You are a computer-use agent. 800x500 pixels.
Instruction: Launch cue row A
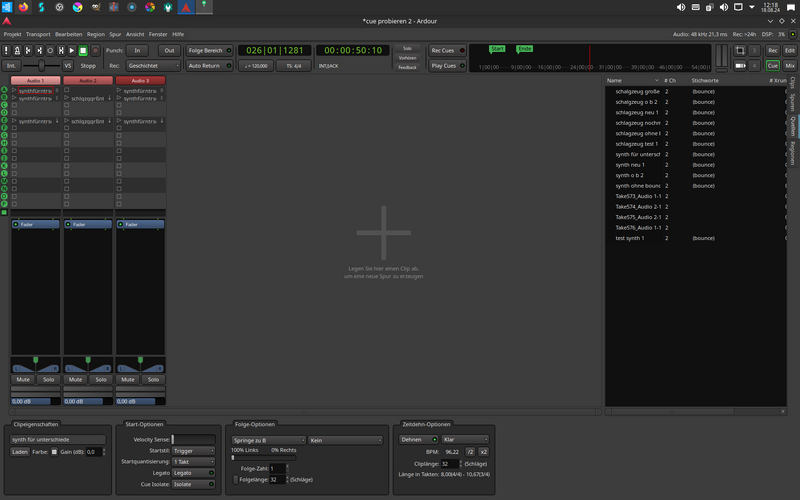pyautogui.click(x=4, y=90)
